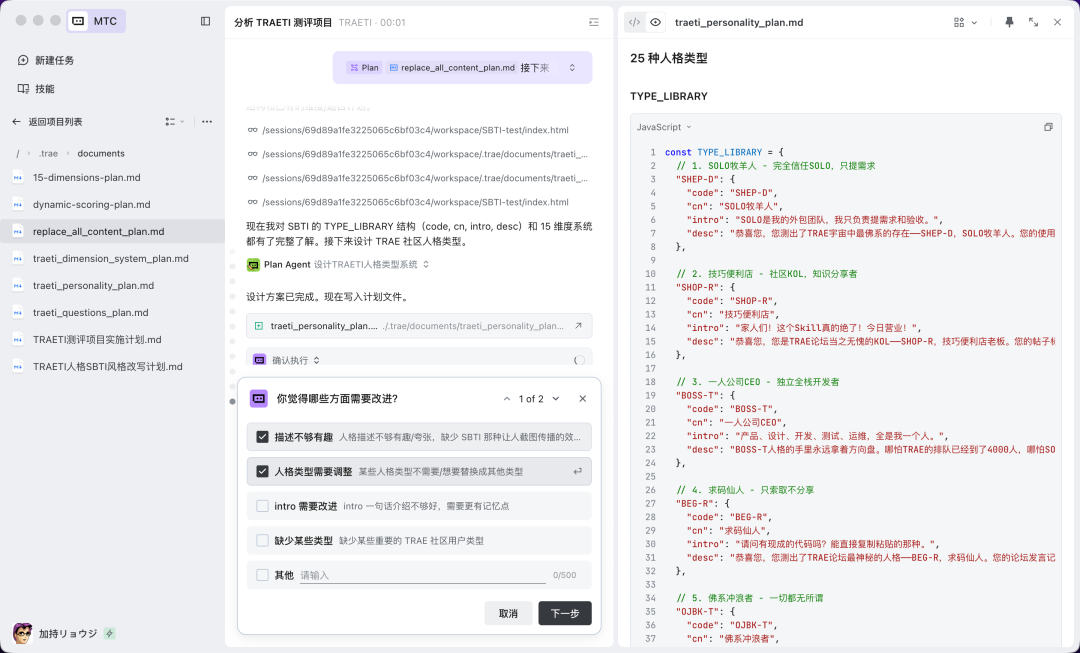This screenshot has height=653, width=1080.
Task: Open dynamic-scoring-plan.md from the file list
Action: coord(90,203)
